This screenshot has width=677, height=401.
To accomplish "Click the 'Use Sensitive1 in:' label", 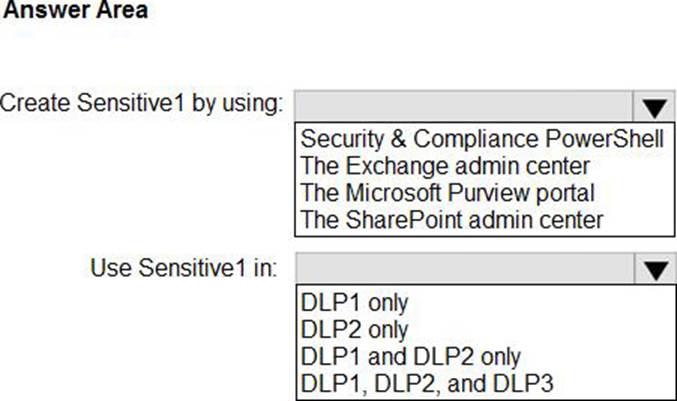I will tap(185, 267).
